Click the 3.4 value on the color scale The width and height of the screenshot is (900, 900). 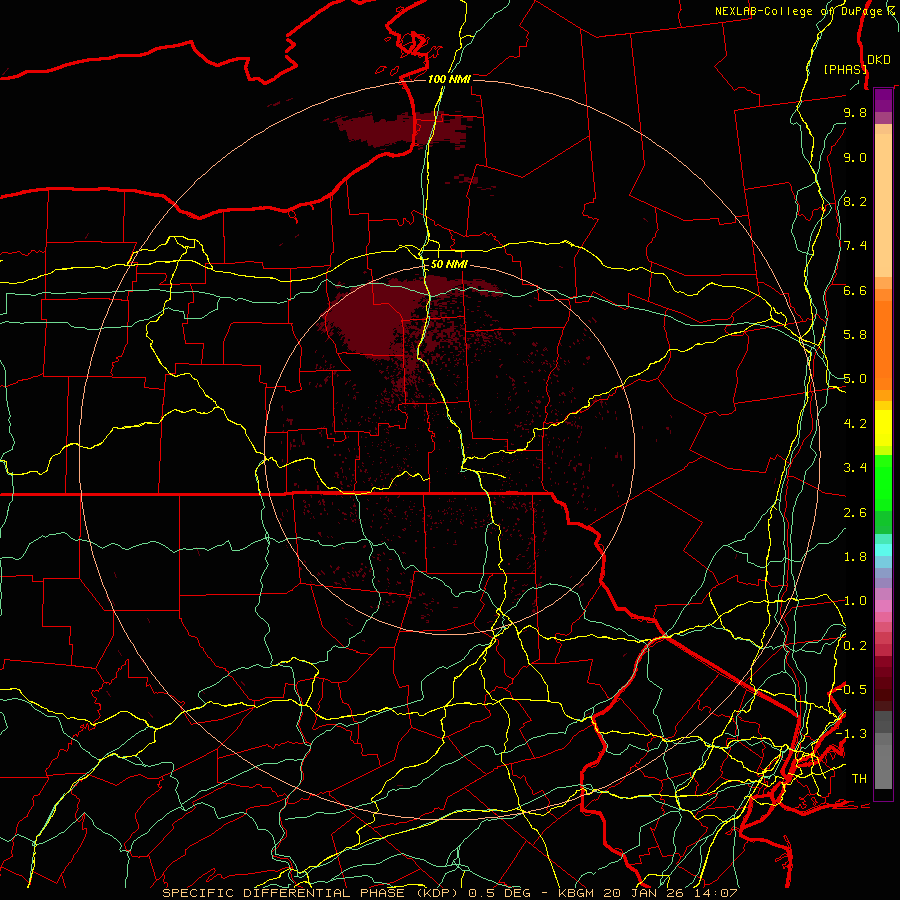pos(855,468)
